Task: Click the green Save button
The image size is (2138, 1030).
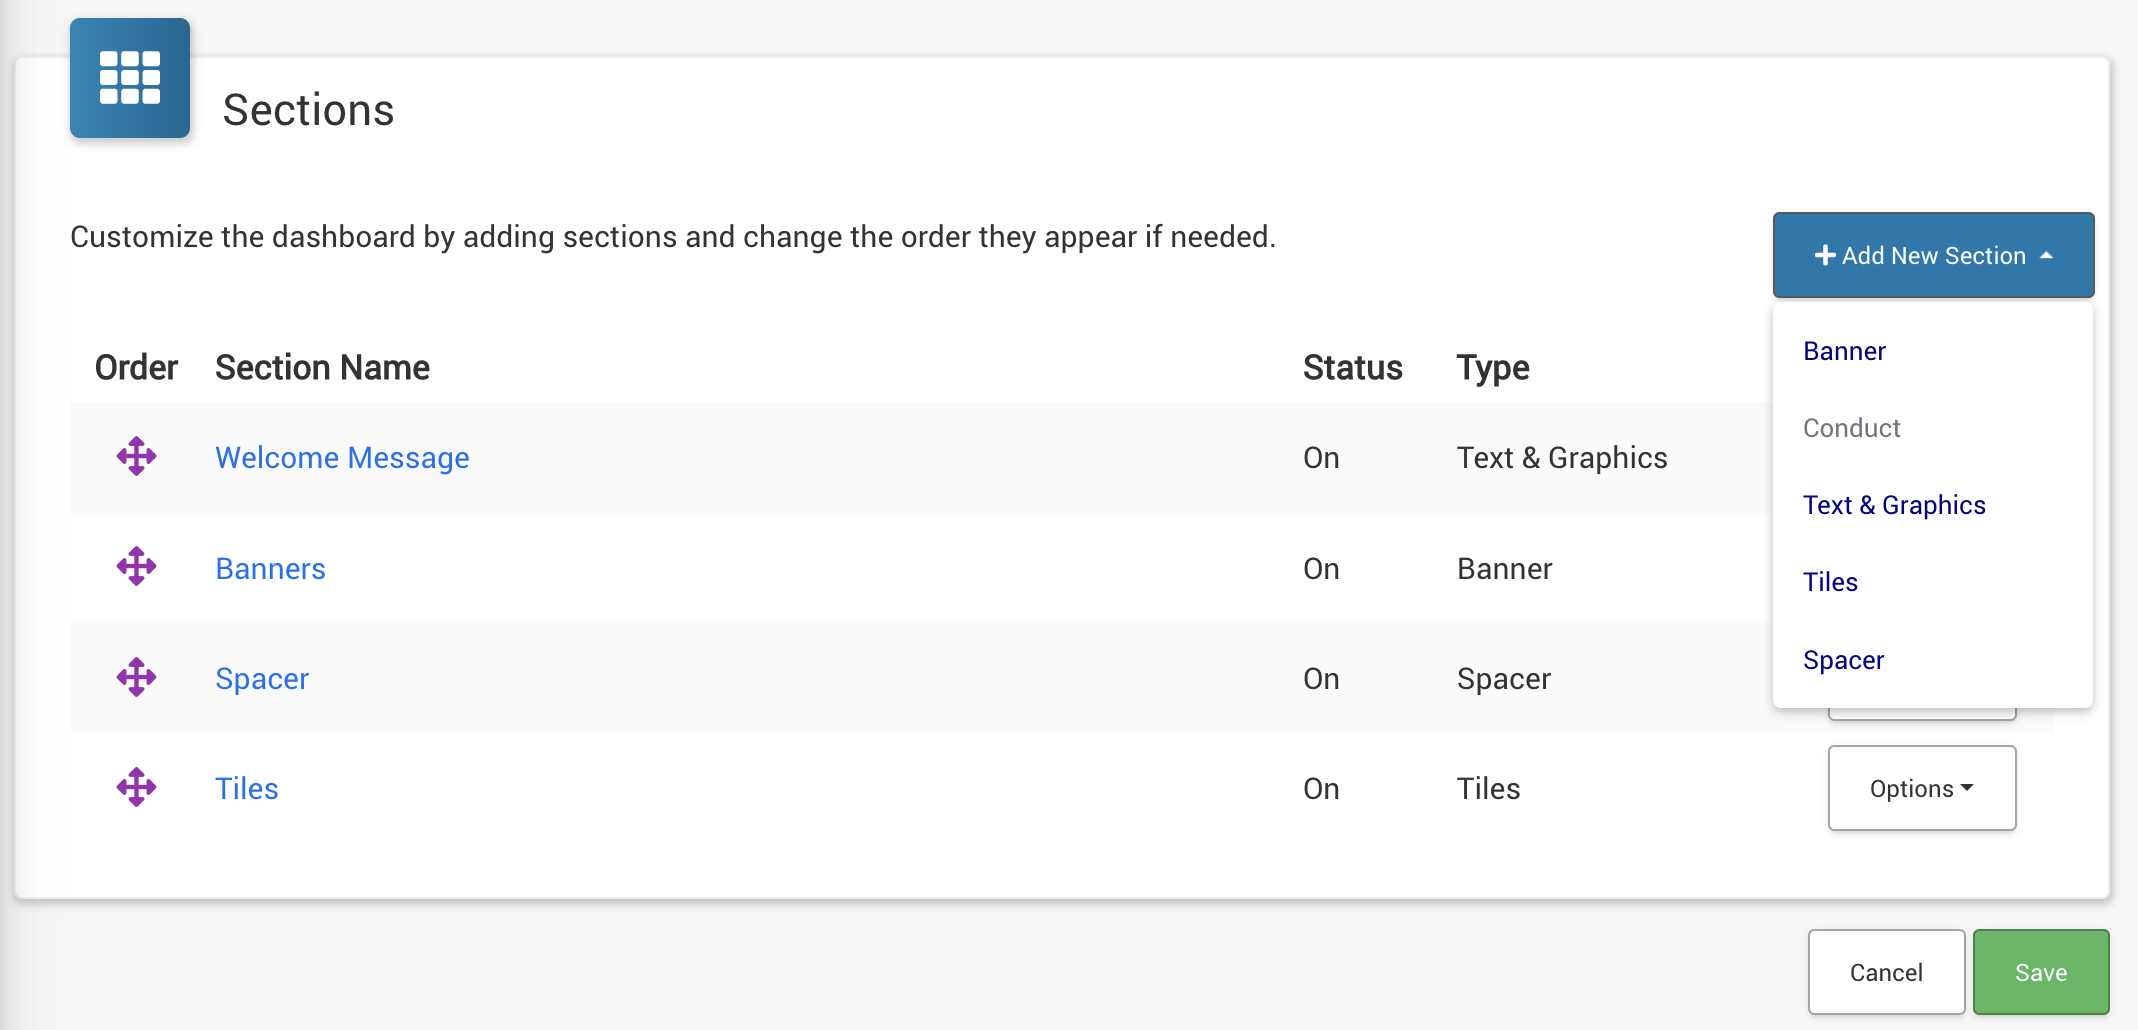Action: click(x=2040, y=972)
